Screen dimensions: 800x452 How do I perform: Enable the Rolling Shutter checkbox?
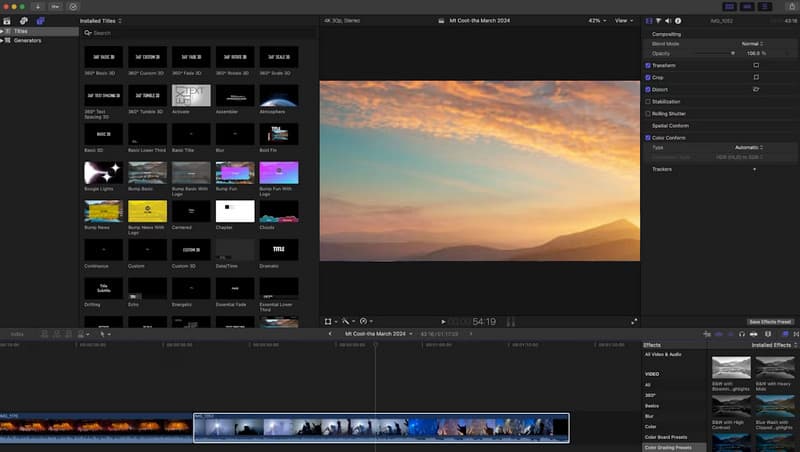click(x=648, y=114)
